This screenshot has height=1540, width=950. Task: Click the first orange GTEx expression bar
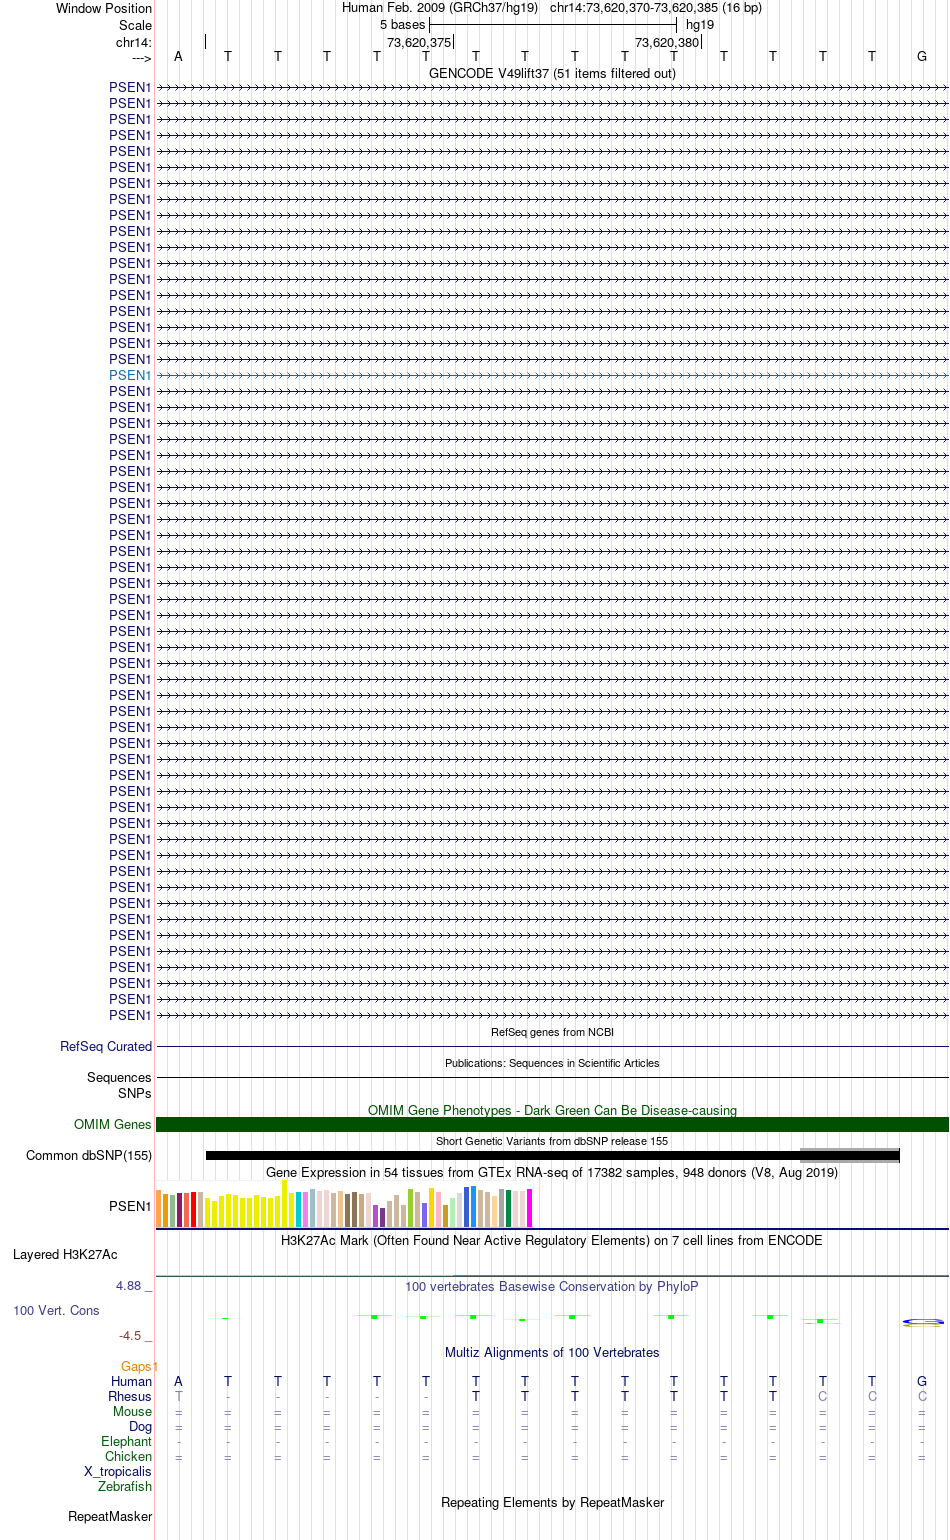(x=158, y=1208)
